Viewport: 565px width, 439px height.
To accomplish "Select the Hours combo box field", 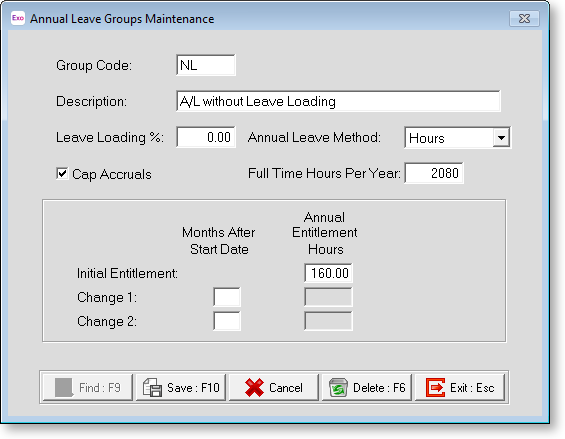I will [457, 137].
